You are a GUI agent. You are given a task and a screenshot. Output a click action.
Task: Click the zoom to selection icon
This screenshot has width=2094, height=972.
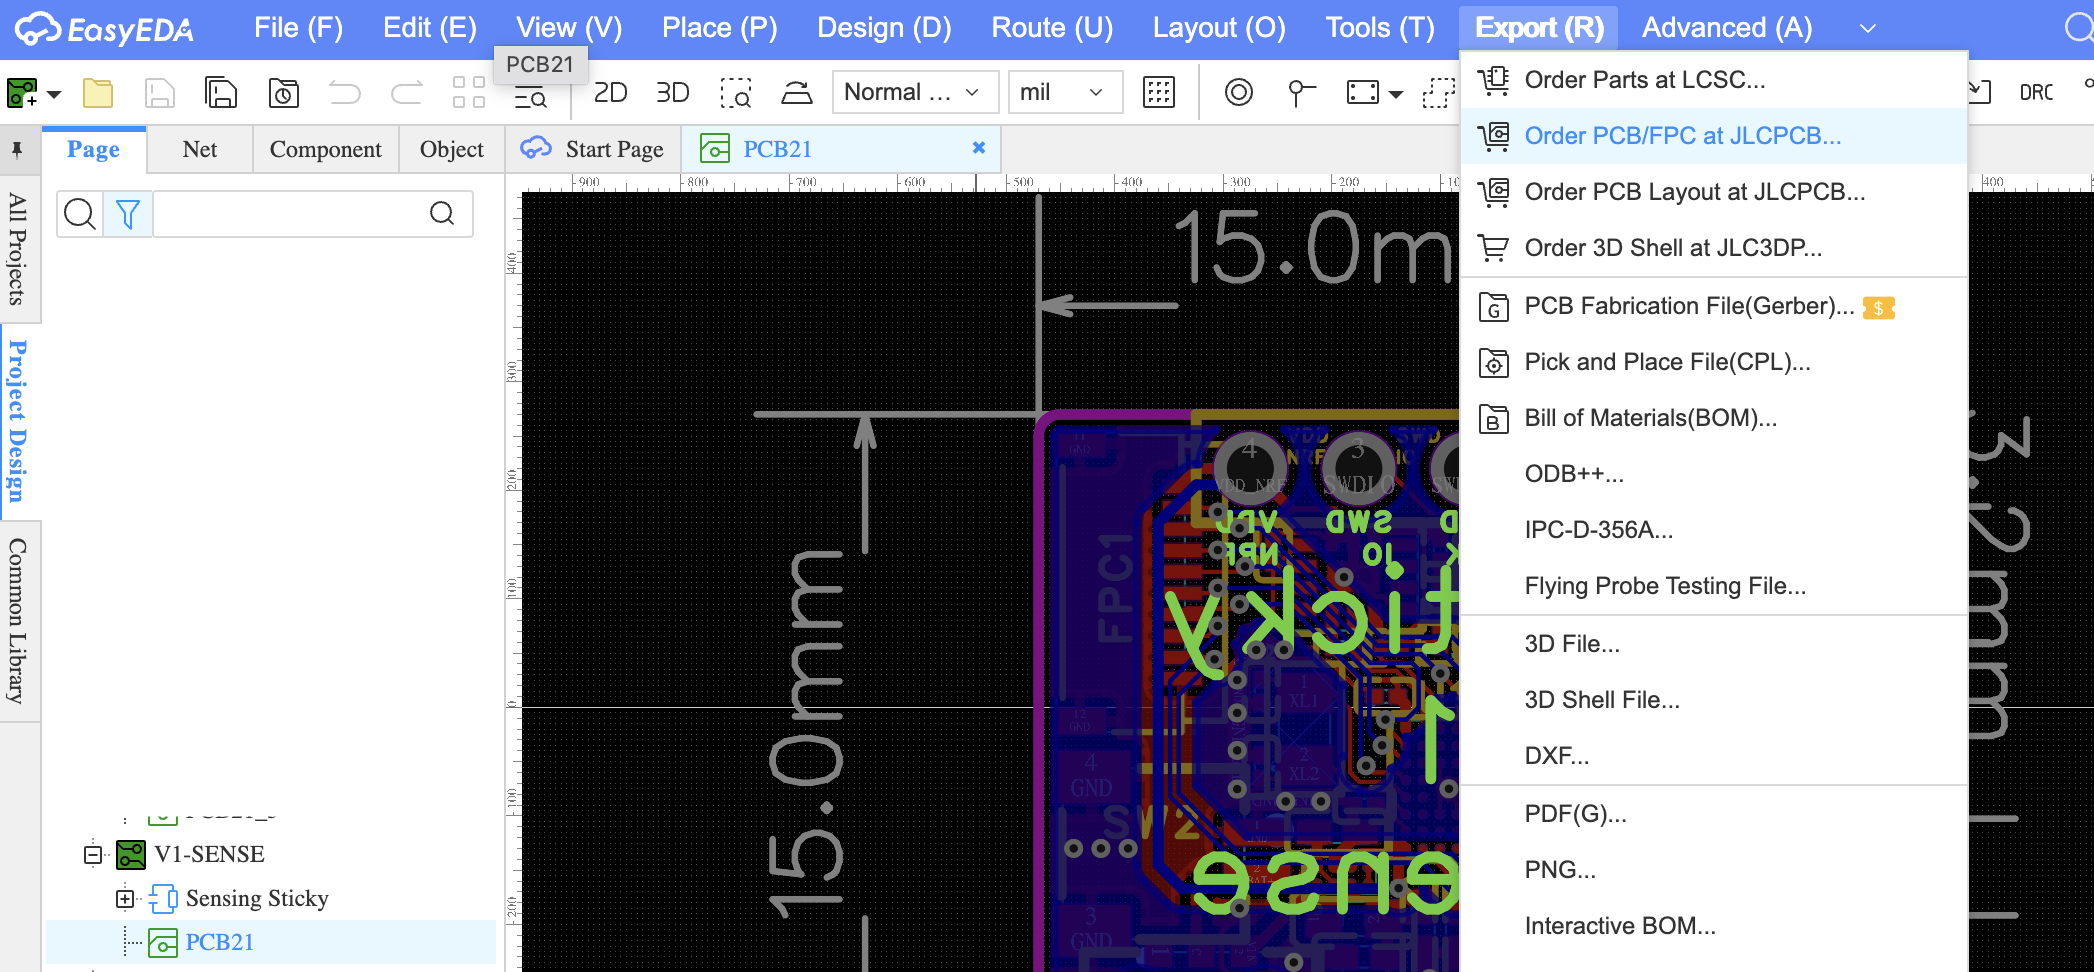point(736,93)
